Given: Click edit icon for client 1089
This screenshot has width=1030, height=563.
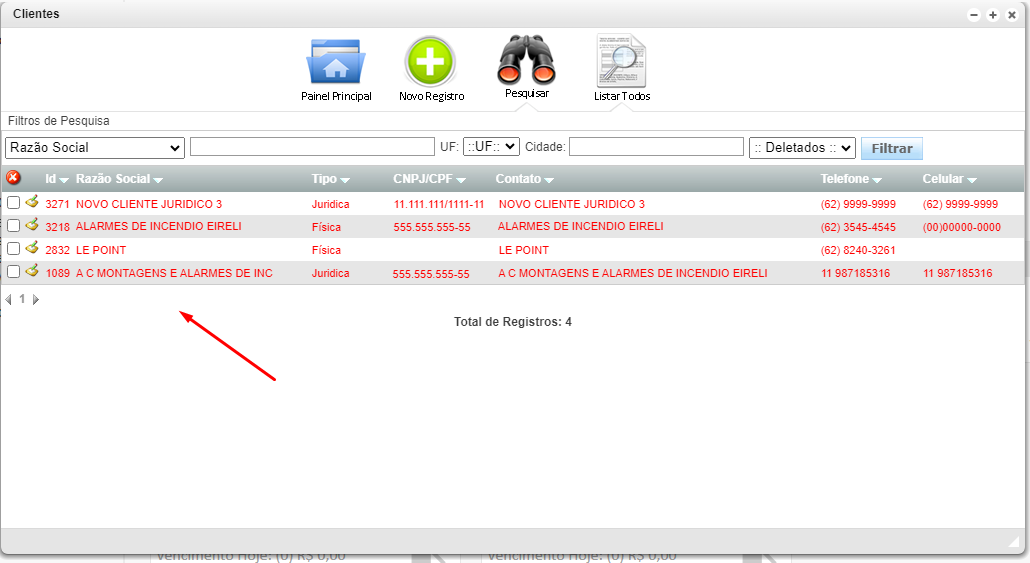Looking at the screenshot, I should coord(32,271).
